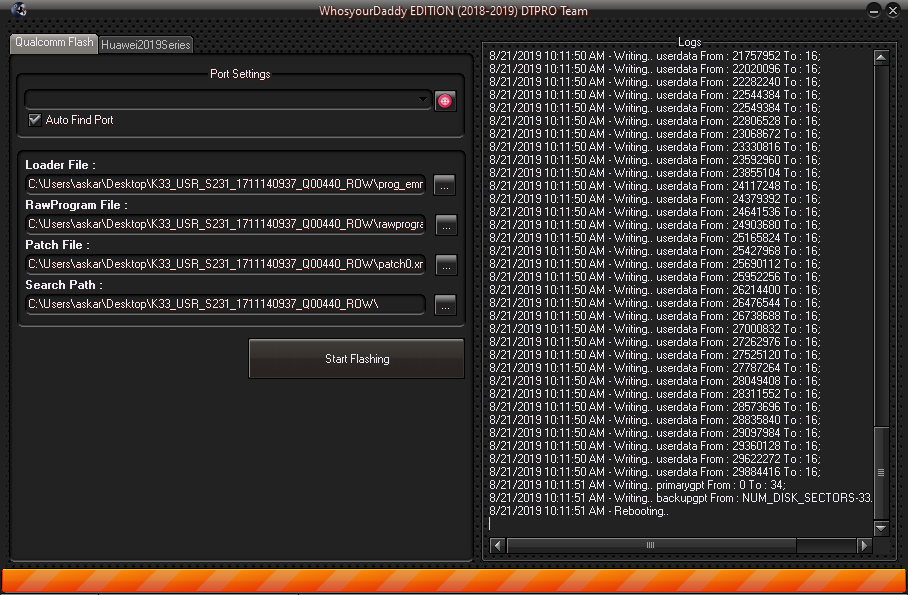Image resolution: width=908 pixels, height=595 pixels.
Task: Click the logs scroll up arrow
Action: (x=881, y=57)
